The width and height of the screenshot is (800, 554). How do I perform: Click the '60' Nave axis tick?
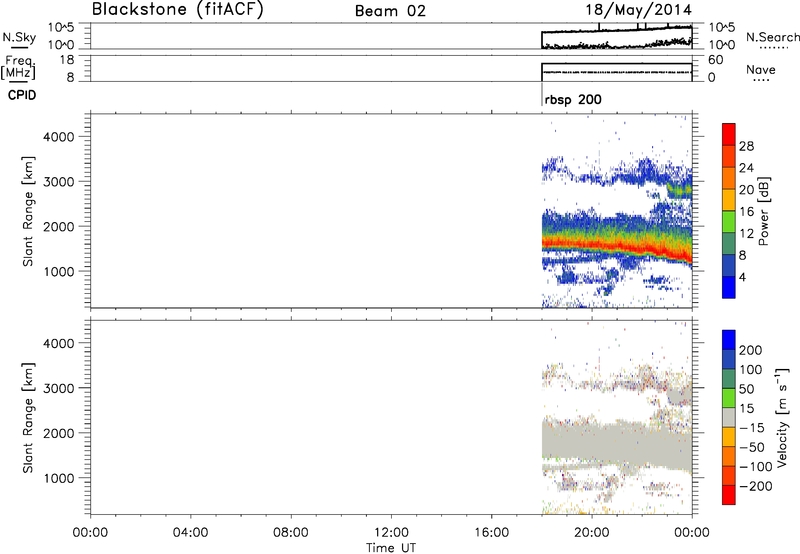(x=715, y=60)
